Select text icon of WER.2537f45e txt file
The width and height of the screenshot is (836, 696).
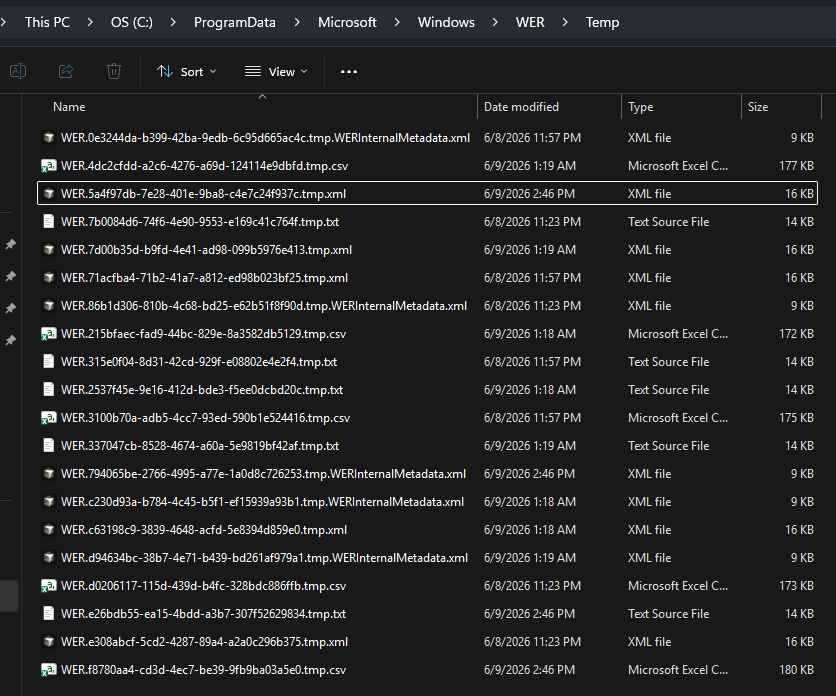(x=49, y=389)
